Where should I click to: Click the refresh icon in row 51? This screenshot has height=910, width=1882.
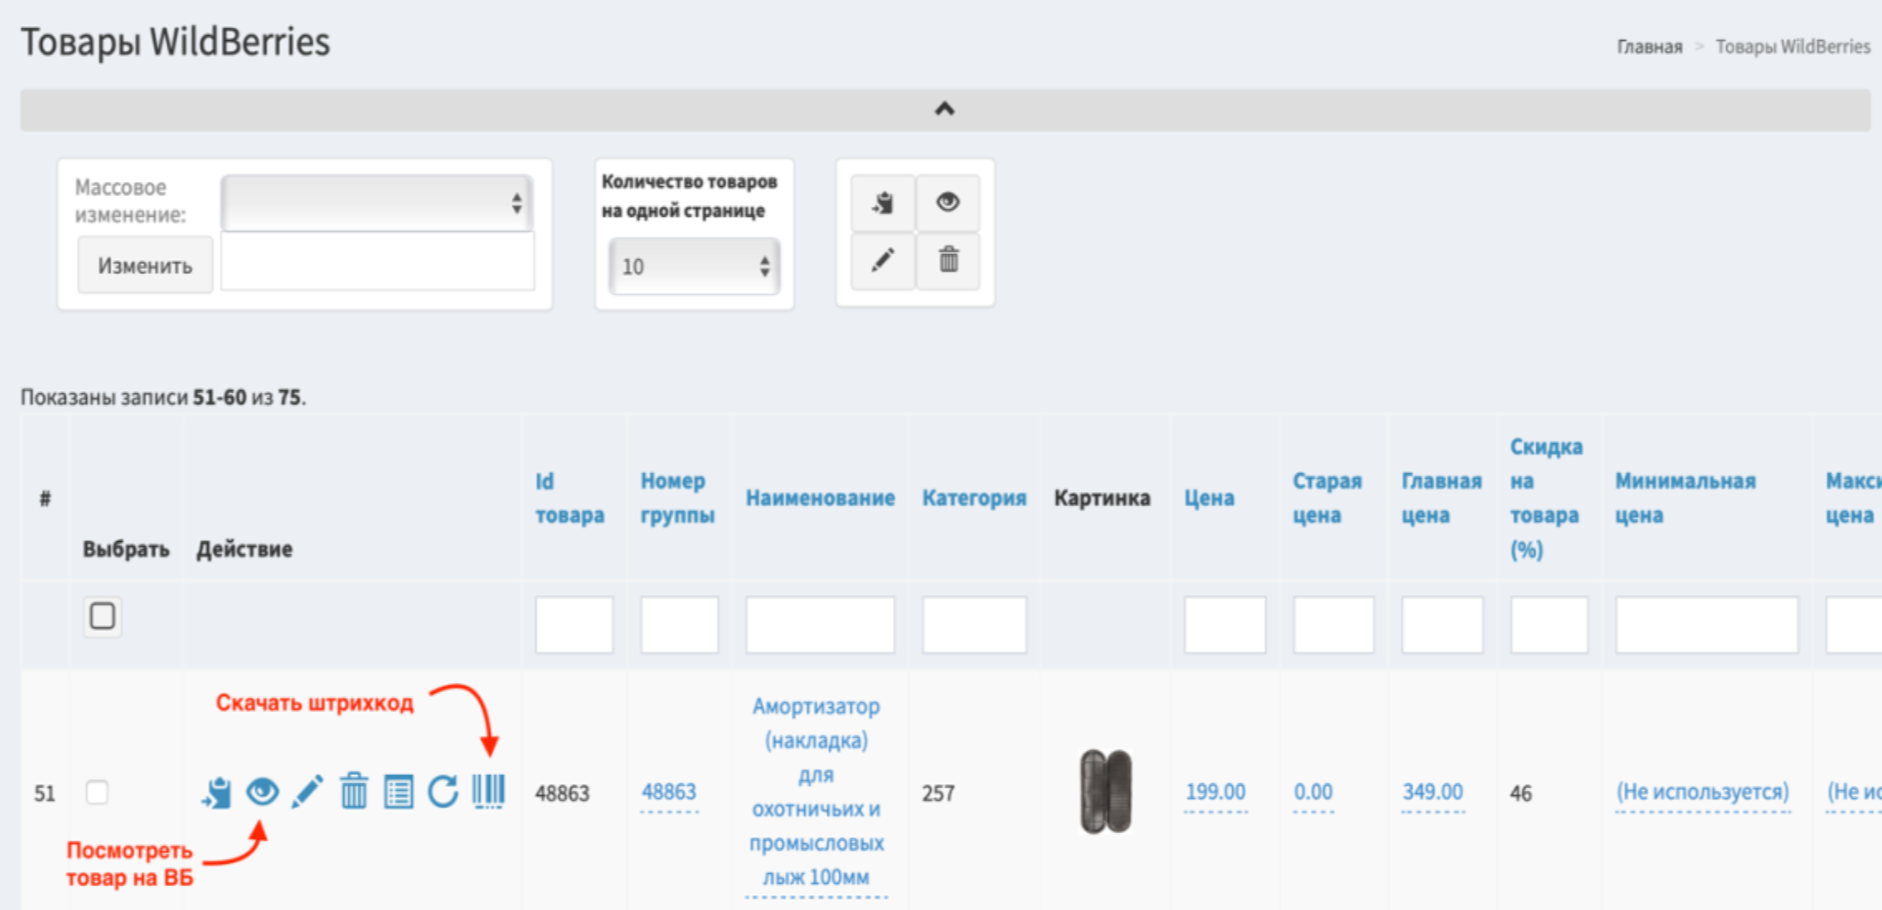click(443, 792)
